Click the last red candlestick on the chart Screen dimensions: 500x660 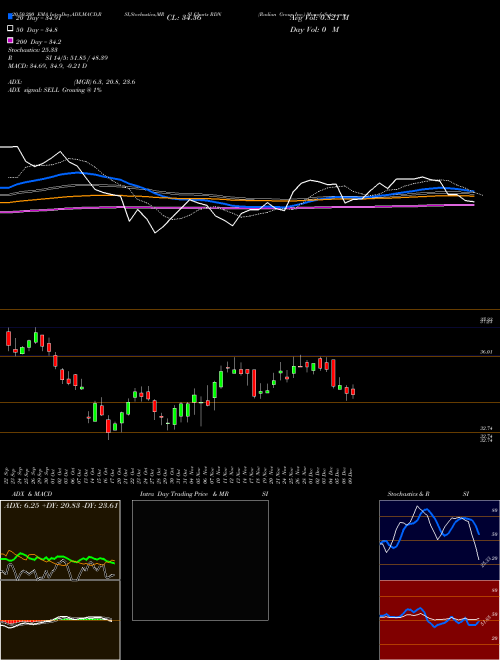[x=353, y=391]
